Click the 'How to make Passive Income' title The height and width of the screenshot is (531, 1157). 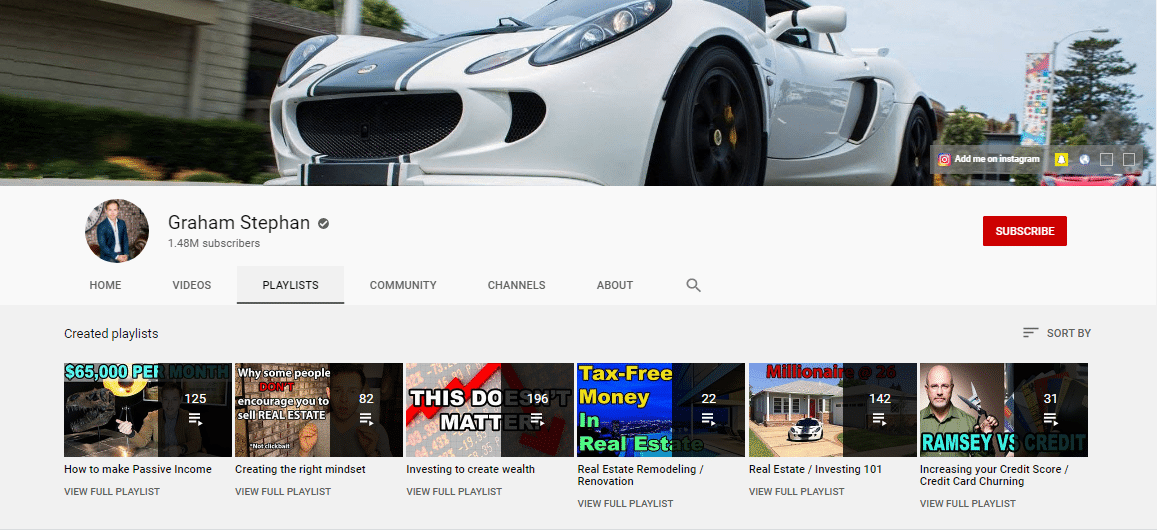[x=138, y=470]
